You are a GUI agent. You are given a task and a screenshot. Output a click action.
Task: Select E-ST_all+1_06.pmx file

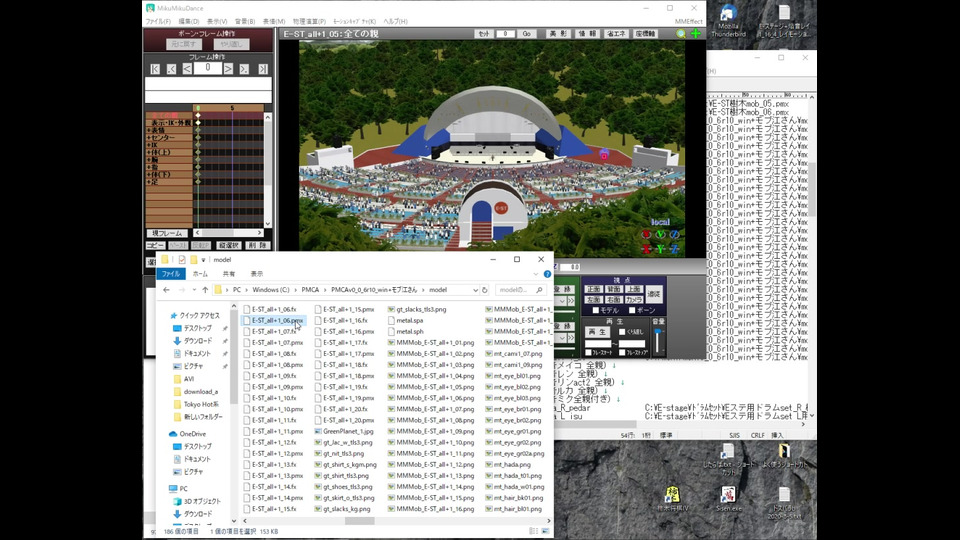273,320
